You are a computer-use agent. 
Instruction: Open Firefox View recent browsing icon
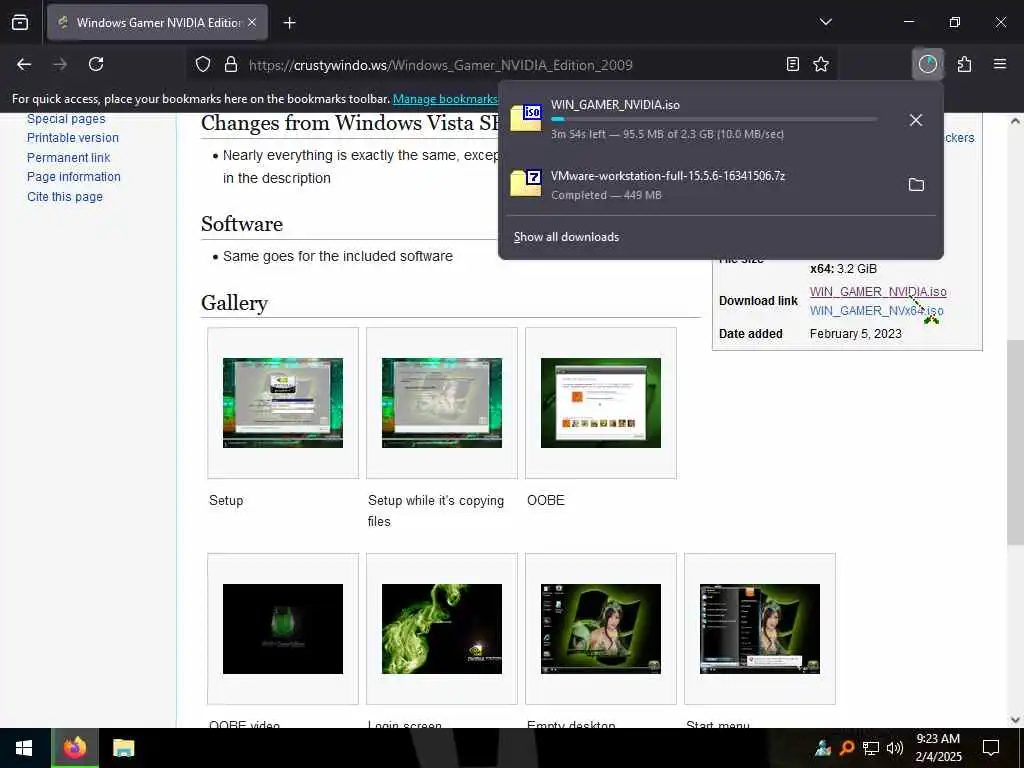pos(20,23)
